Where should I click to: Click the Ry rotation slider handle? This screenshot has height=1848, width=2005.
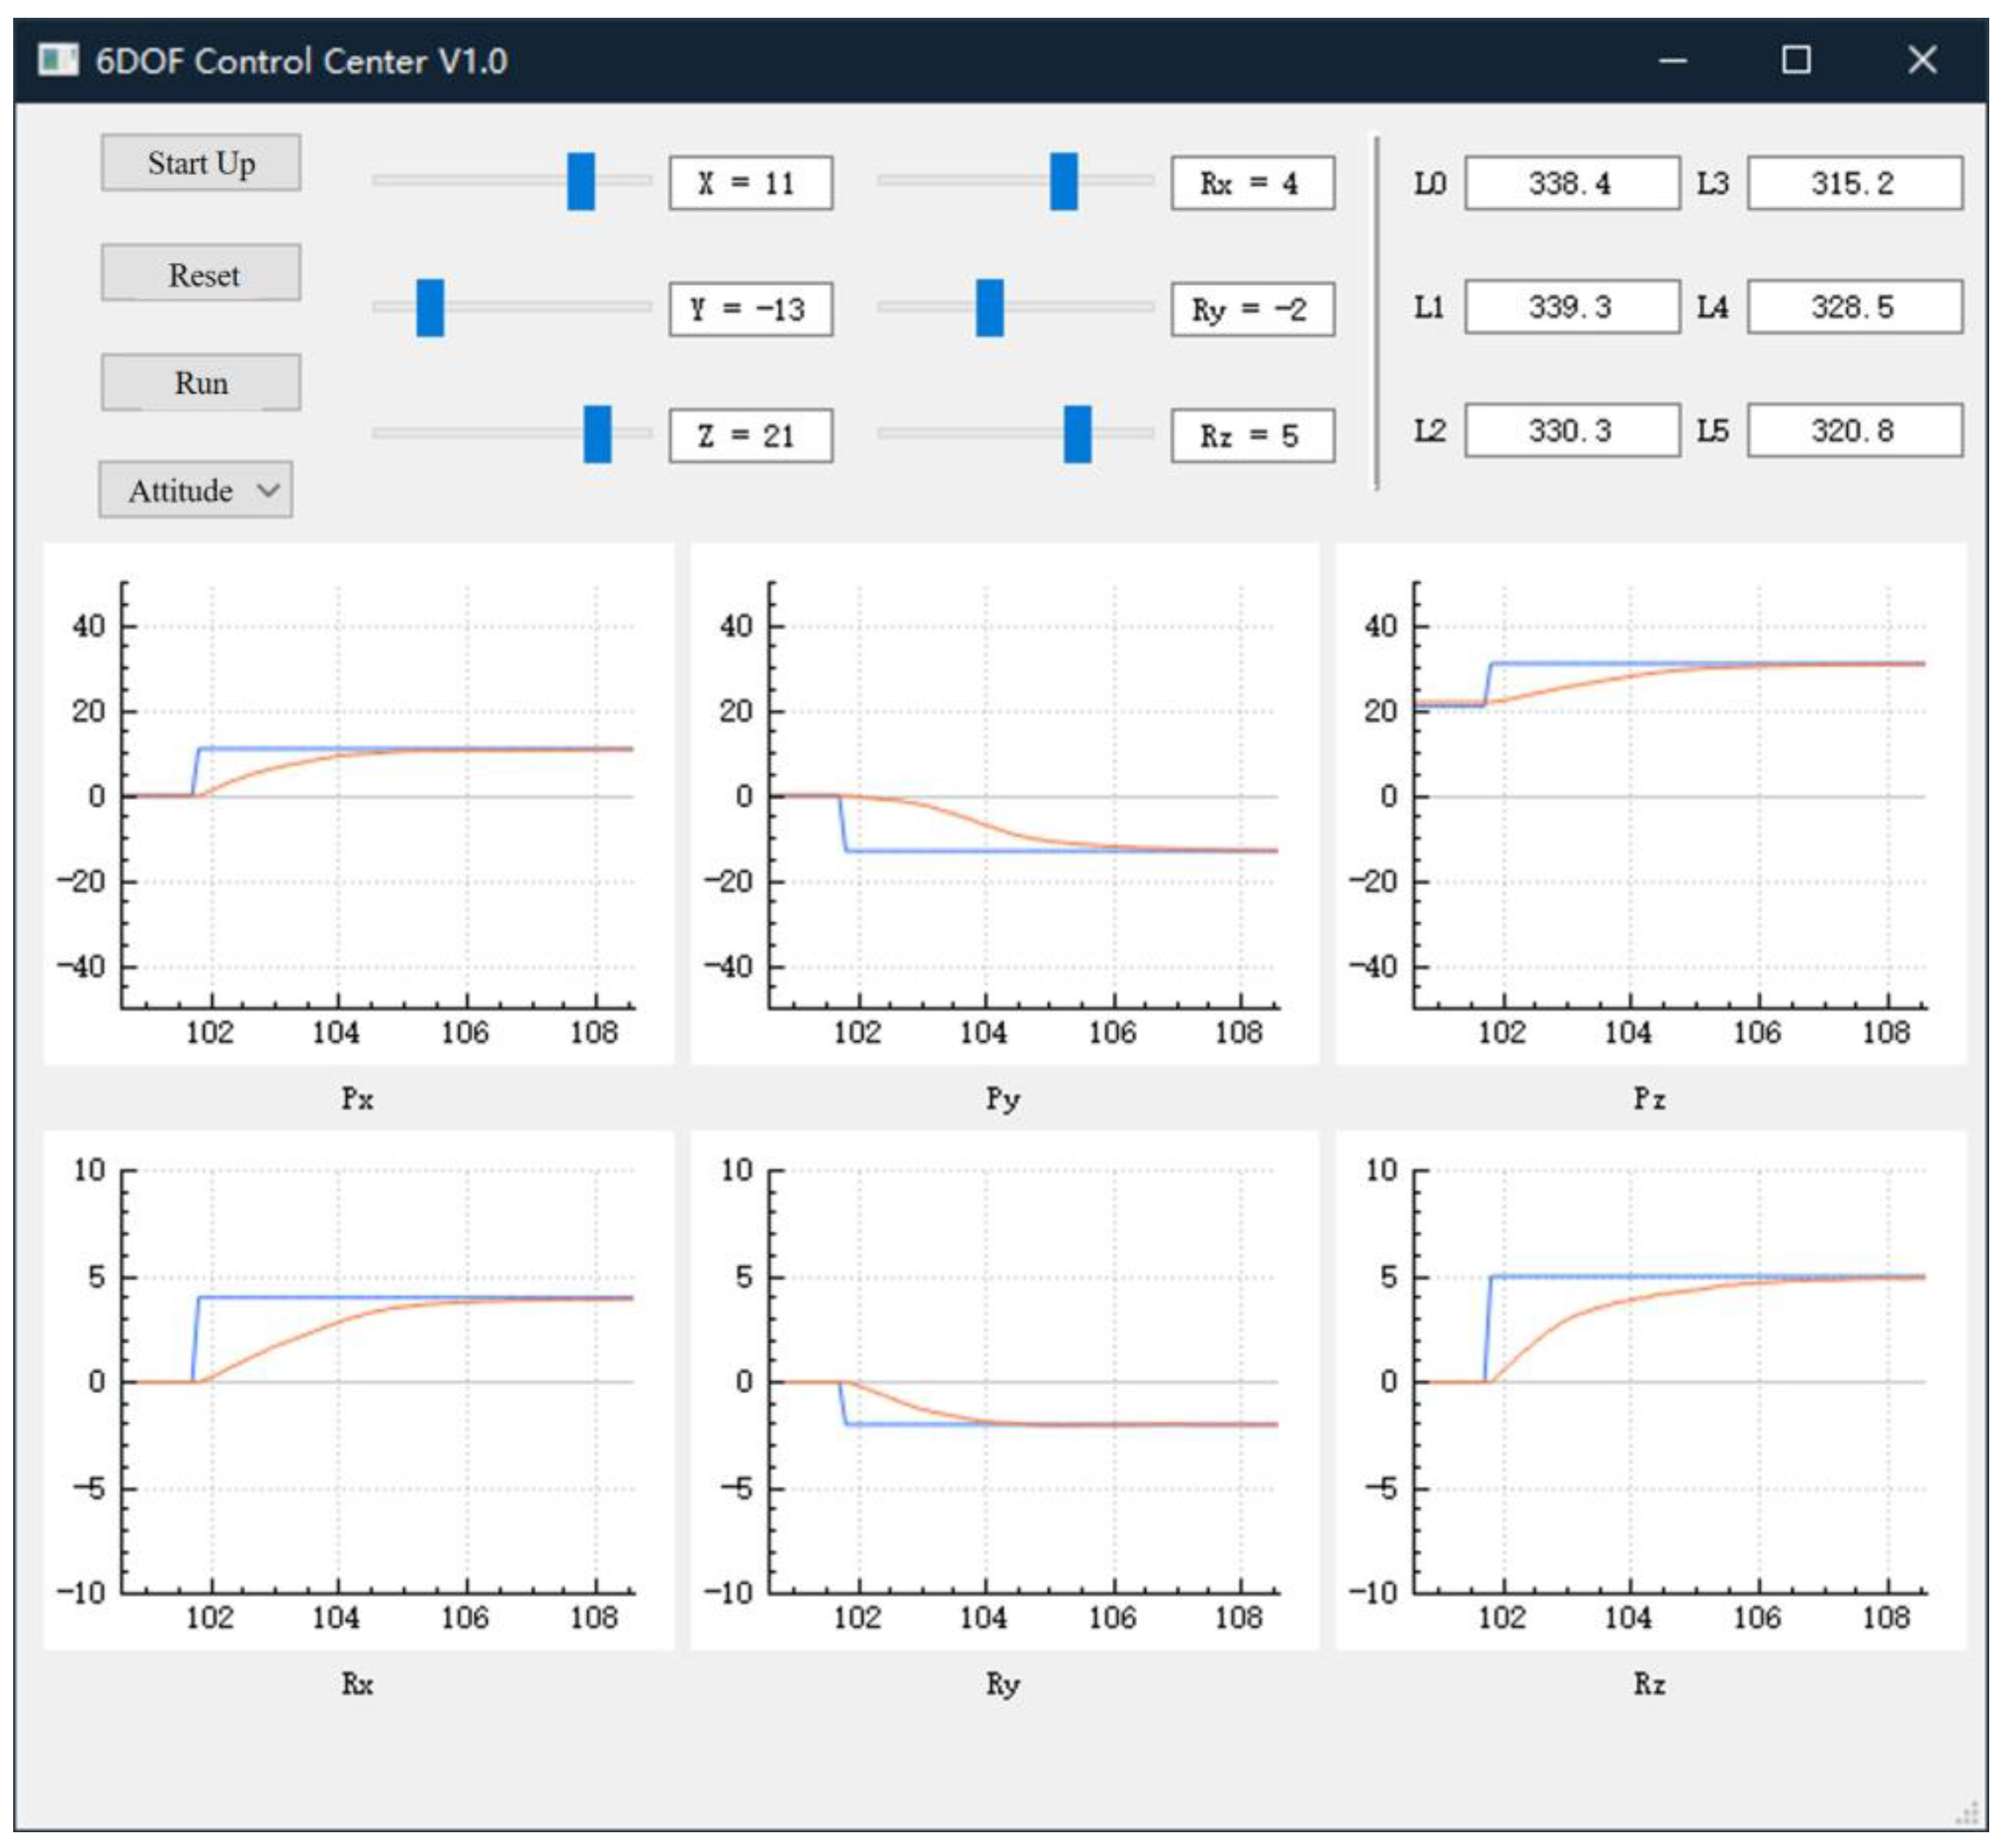[989, 307]
